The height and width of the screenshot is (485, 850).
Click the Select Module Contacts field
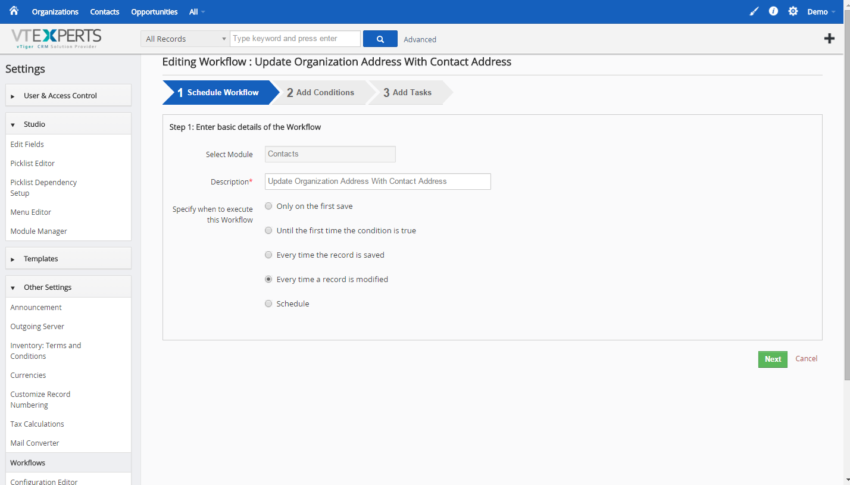(x=330, y=154)
